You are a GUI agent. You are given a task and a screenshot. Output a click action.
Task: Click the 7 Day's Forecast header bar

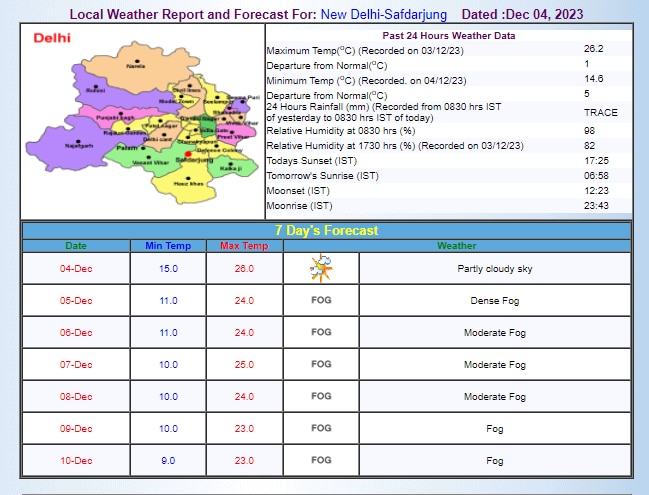click(327, 230)
